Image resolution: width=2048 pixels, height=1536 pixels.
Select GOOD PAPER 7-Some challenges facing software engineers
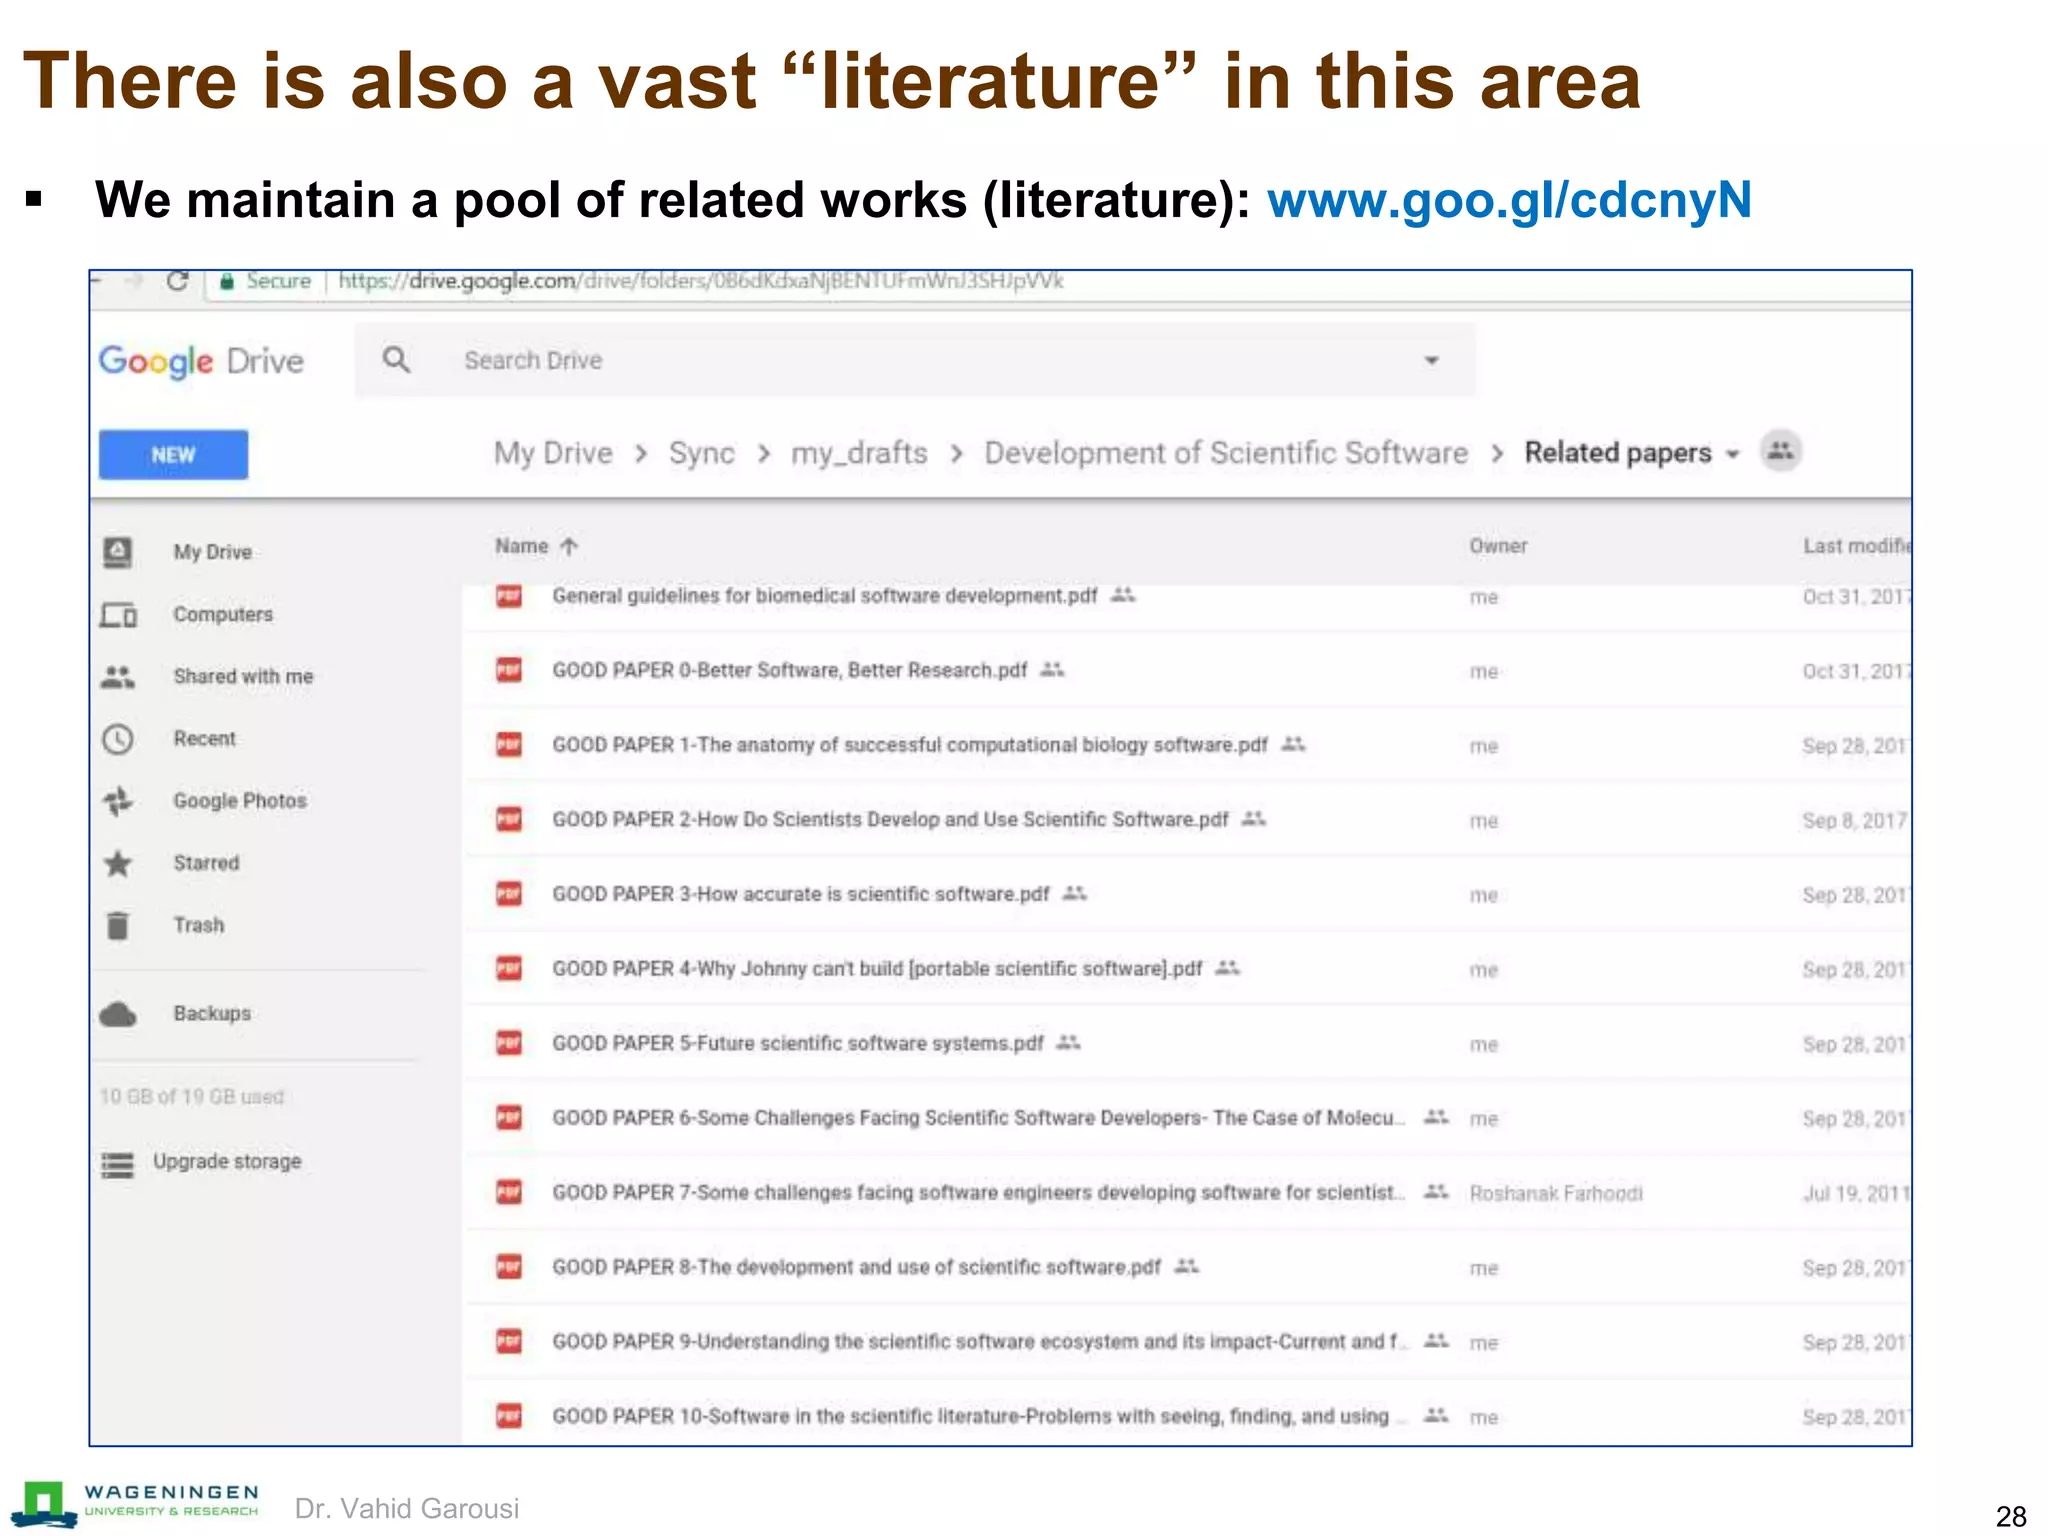(x=978, y=1192)
